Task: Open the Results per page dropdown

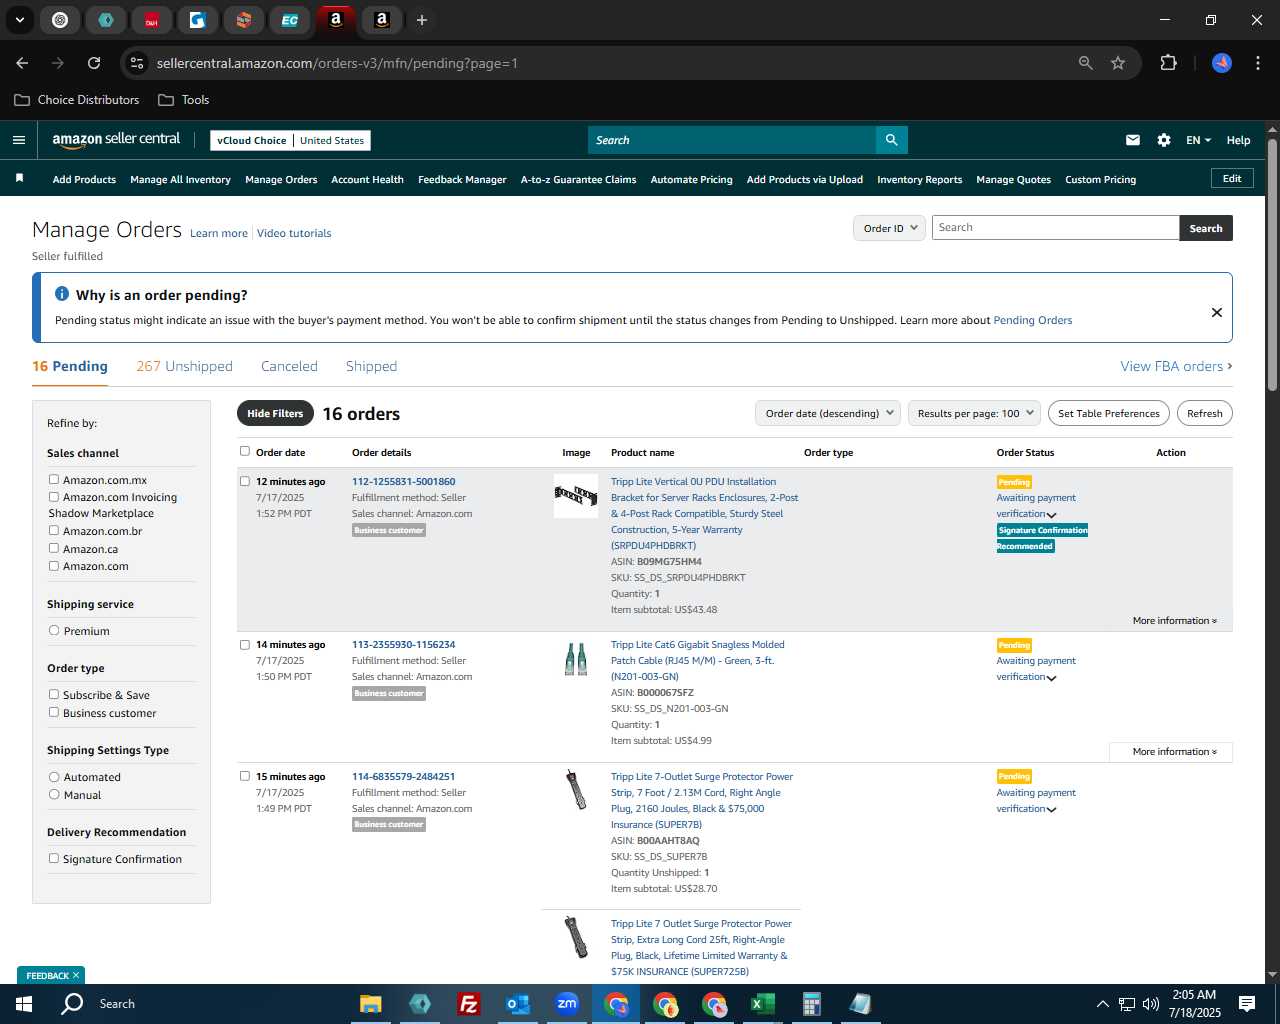Action: click(x=975, y=413)
